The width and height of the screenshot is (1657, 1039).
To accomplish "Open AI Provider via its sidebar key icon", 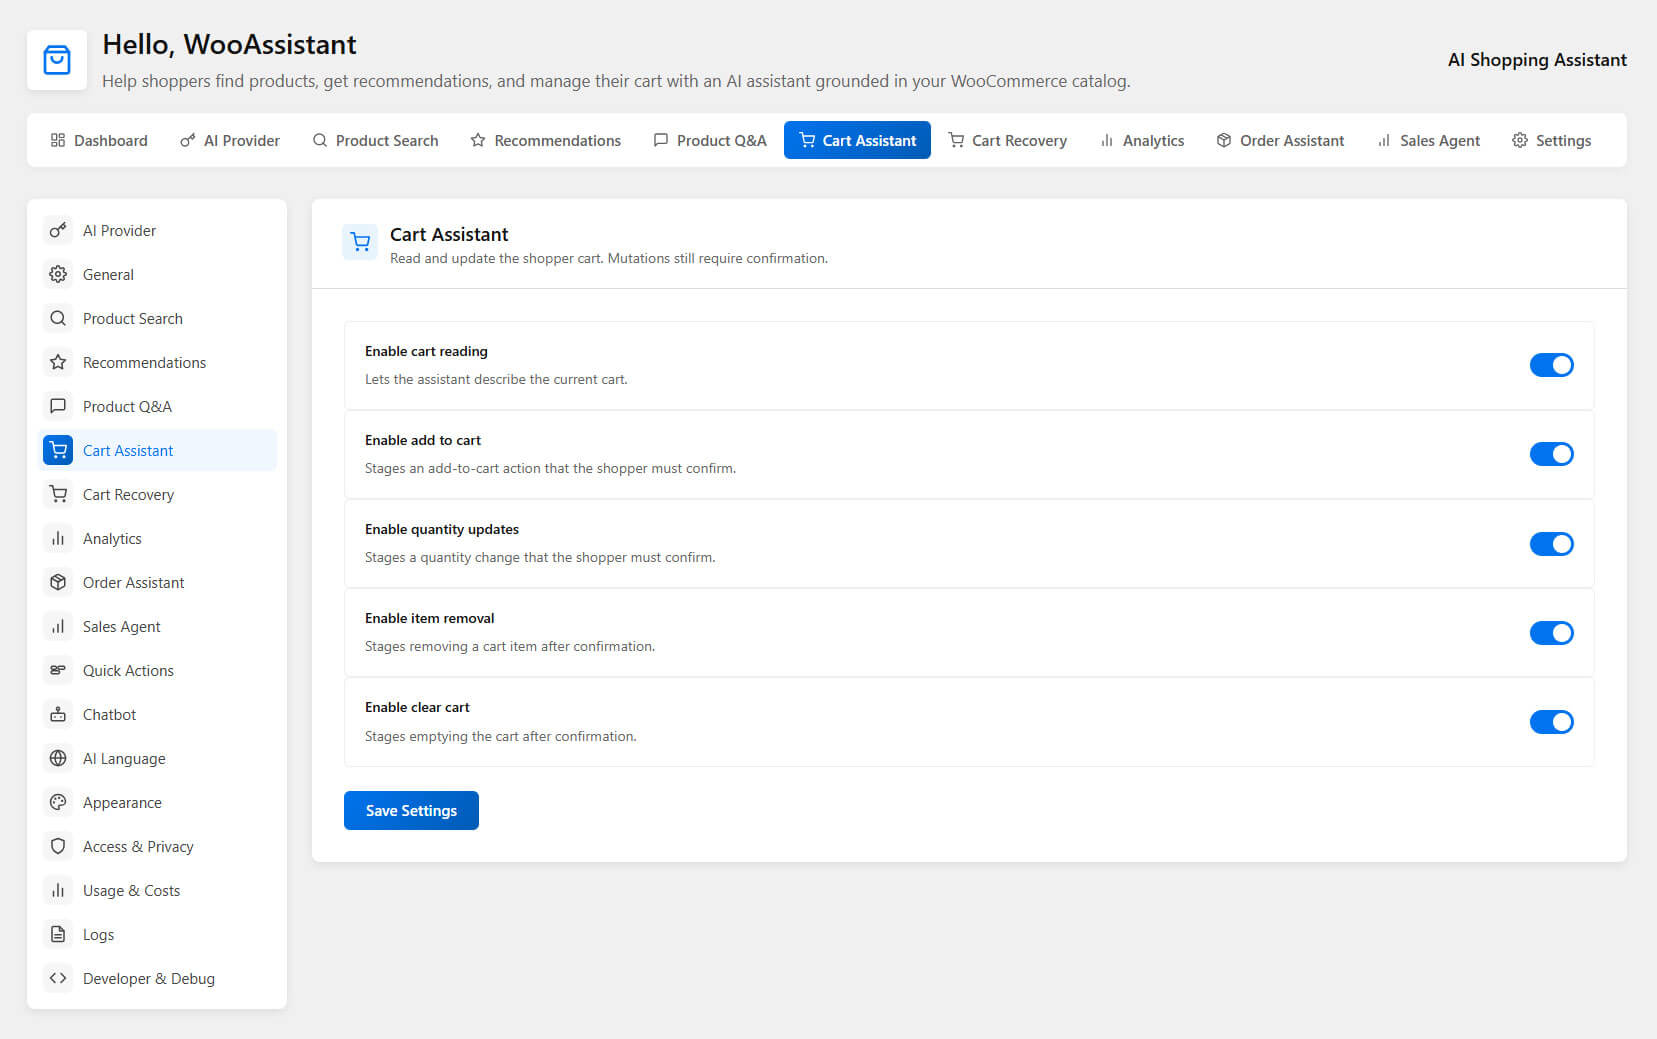I will (x=58, y=230).
